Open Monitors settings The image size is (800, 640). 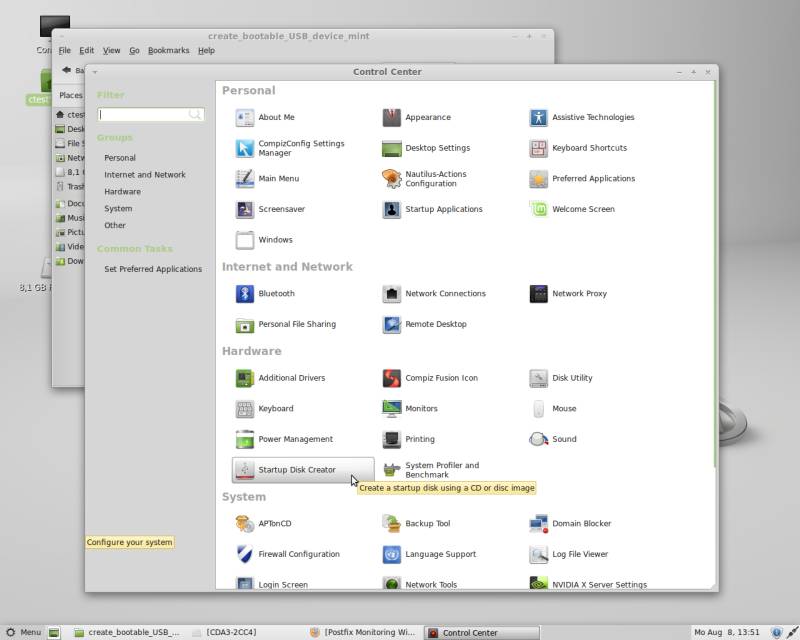(x=410, y=409)
